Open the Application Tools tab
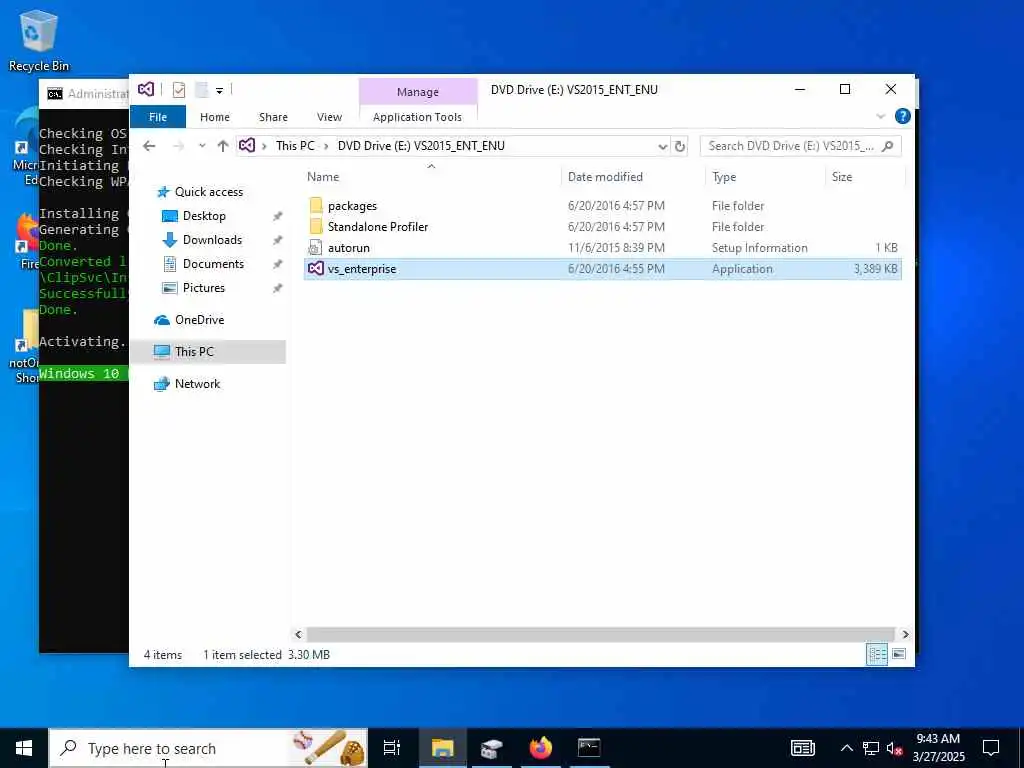The width and height of the screenshot is (1024, 768). [x=417, y=117]
